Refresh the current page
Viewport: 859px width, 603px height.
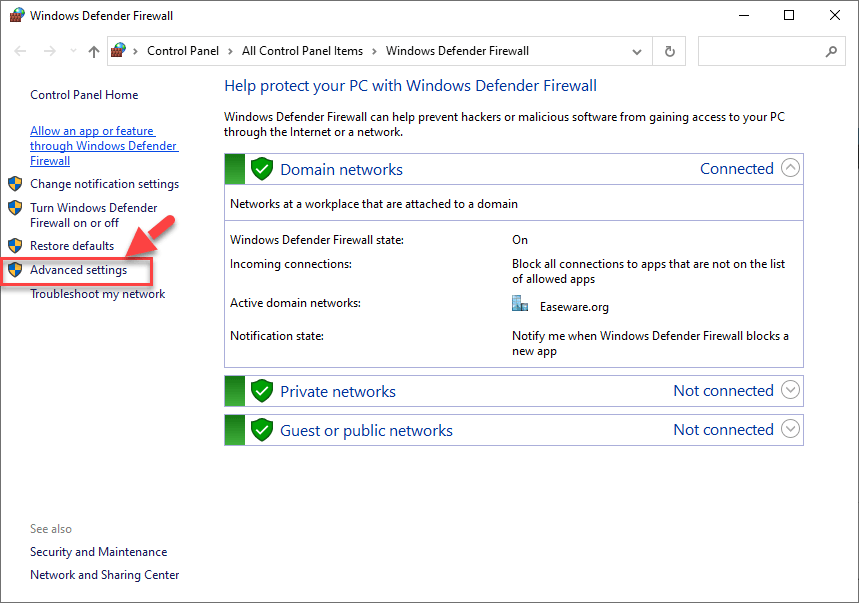coord(669,51)
